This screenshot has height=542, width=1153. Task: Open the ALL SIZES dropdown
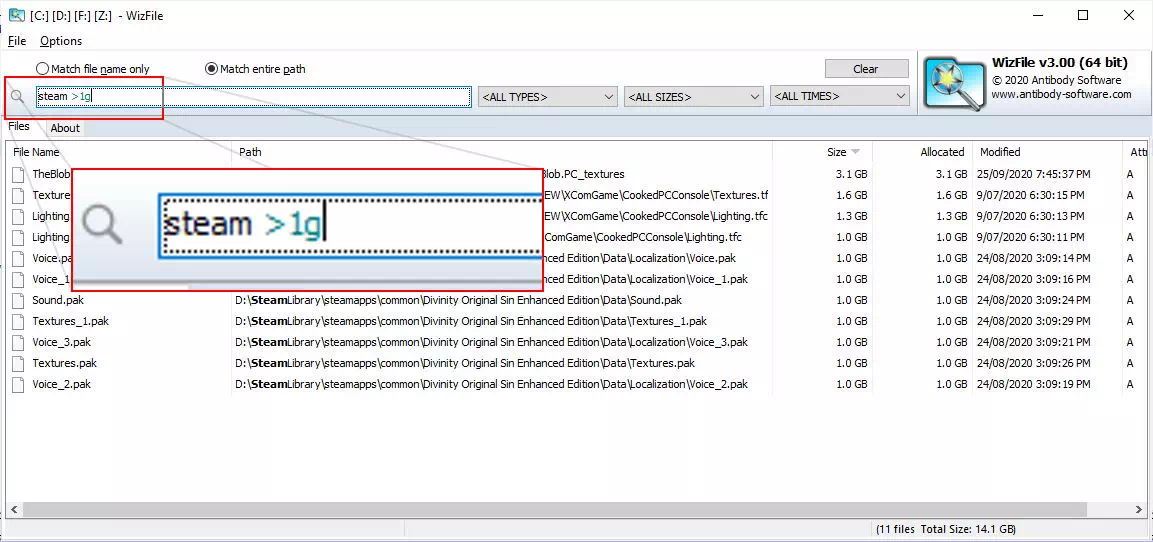tap(693, 96)
